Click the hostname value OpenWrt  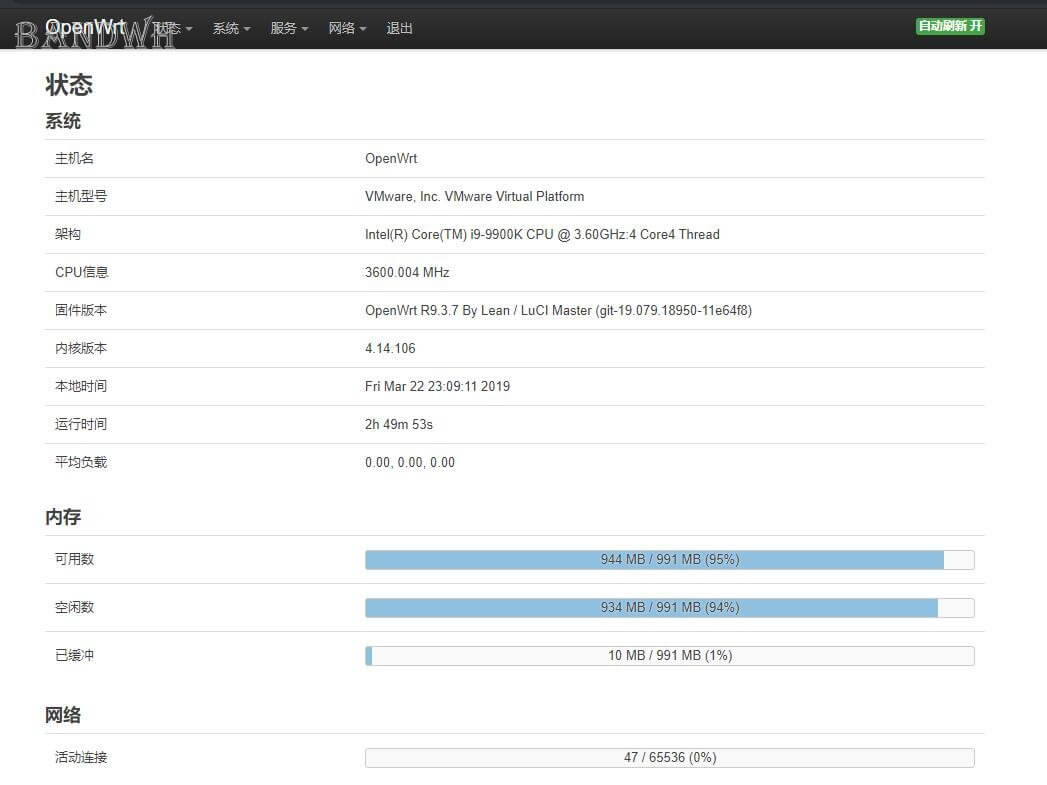point(391,158)
